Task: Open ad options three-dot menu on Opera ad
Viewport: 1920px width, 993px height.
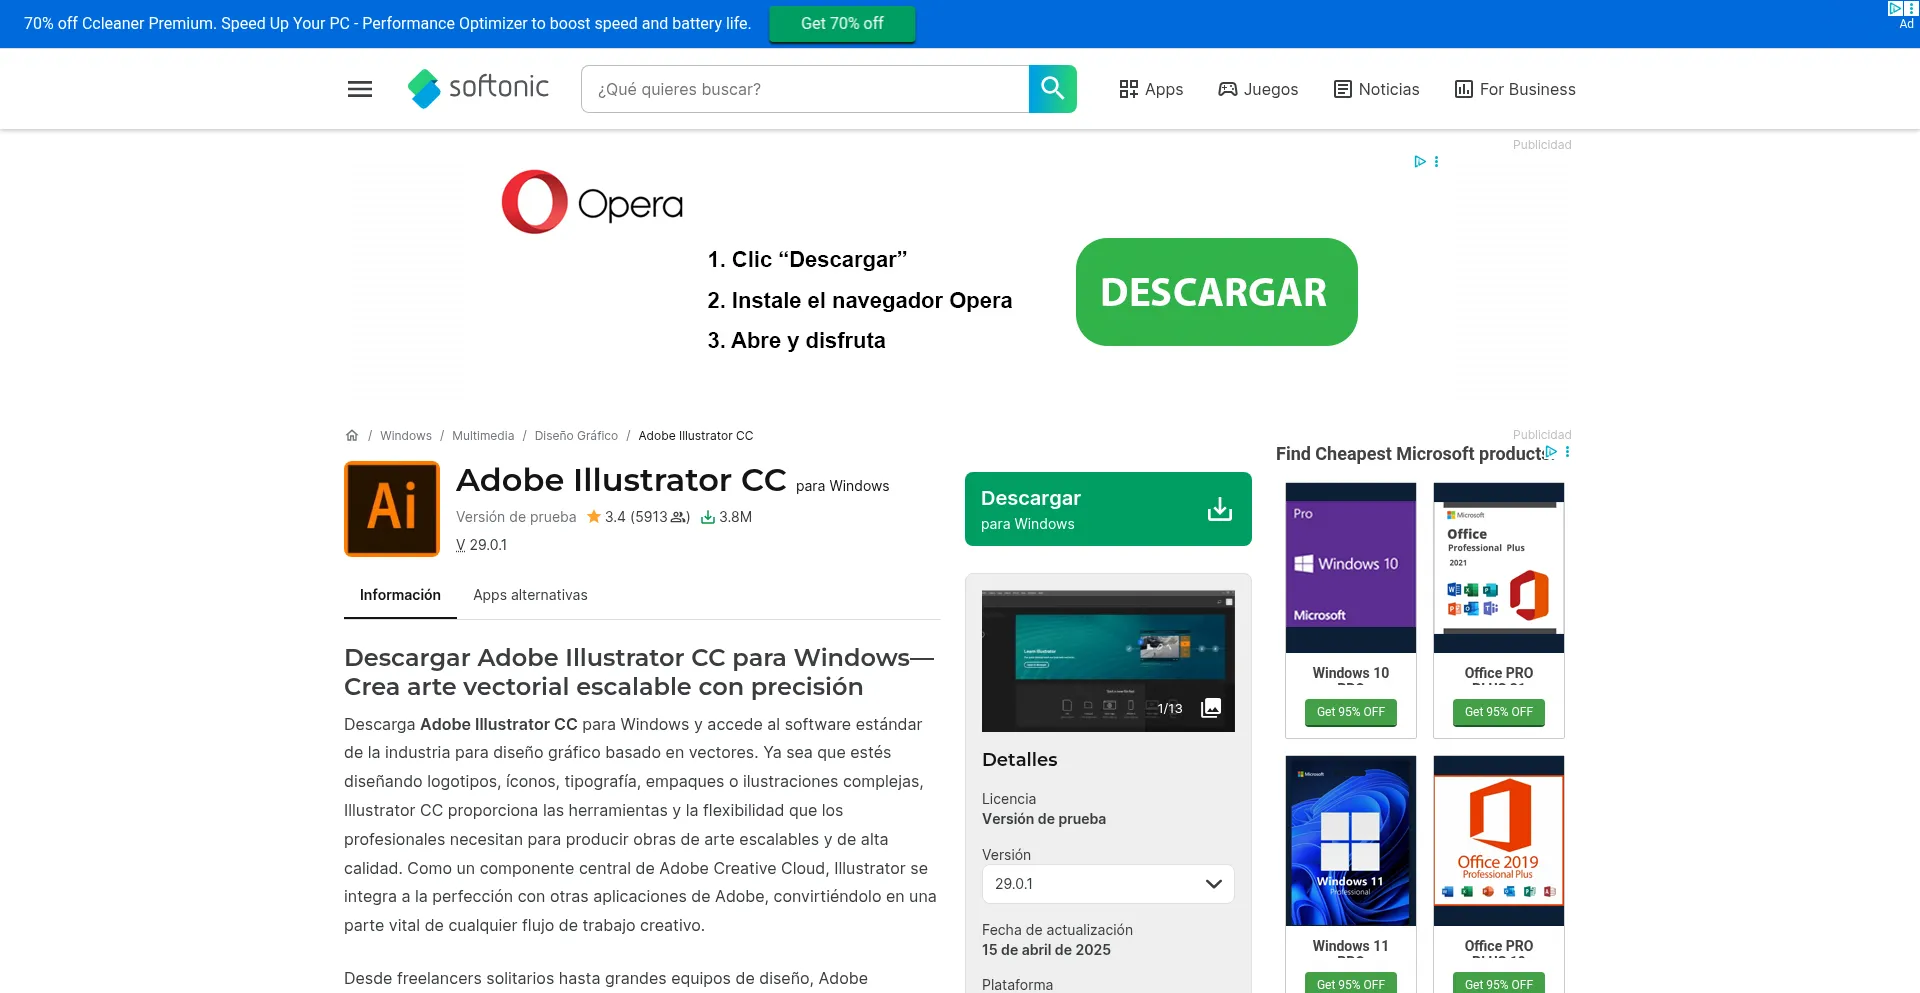Action: pos(1437,162)
